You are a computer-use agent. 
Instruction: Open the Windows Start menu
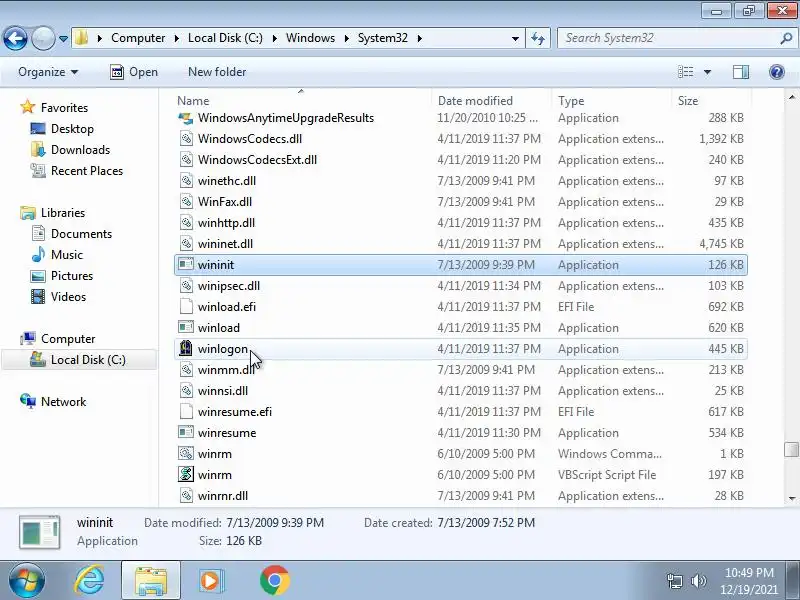pos(27,580)
